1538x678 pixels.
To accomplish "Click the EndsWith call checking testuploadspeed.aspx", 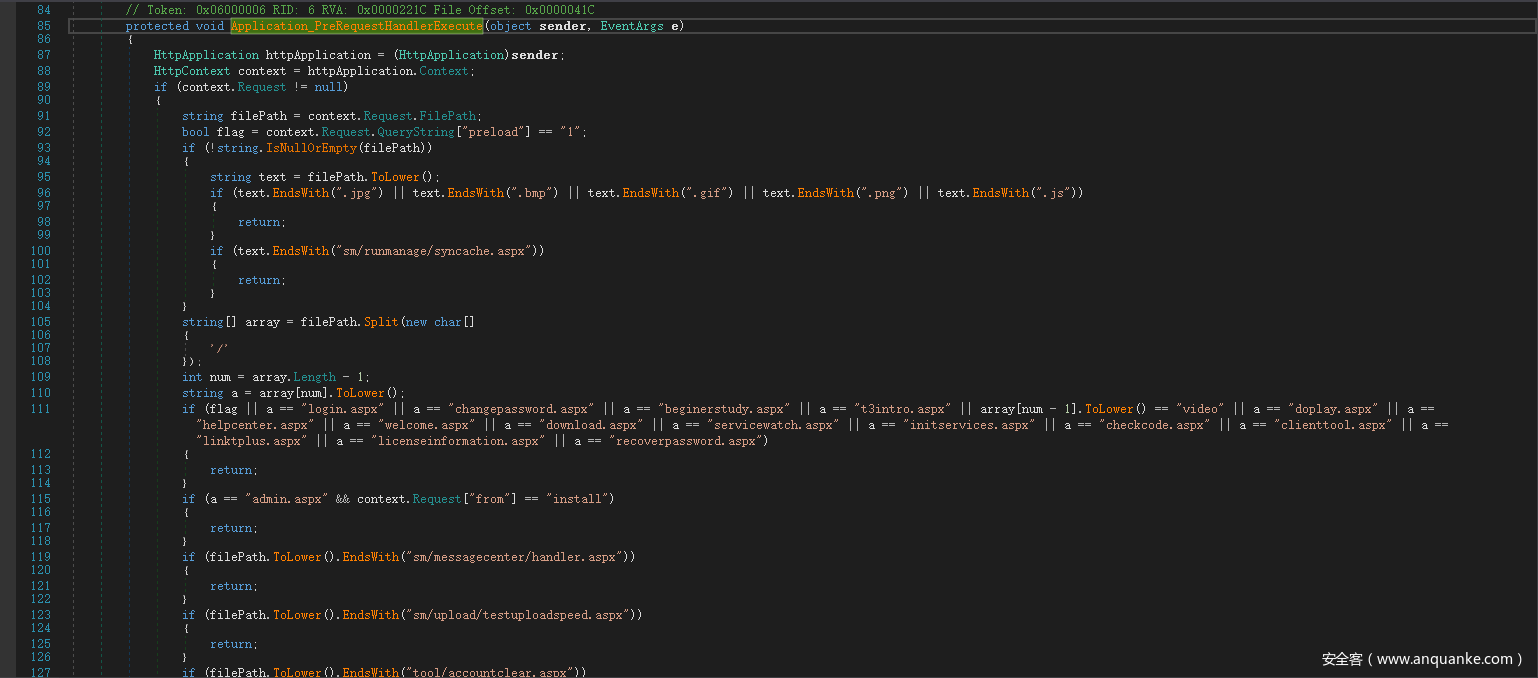I will (371, 614).
